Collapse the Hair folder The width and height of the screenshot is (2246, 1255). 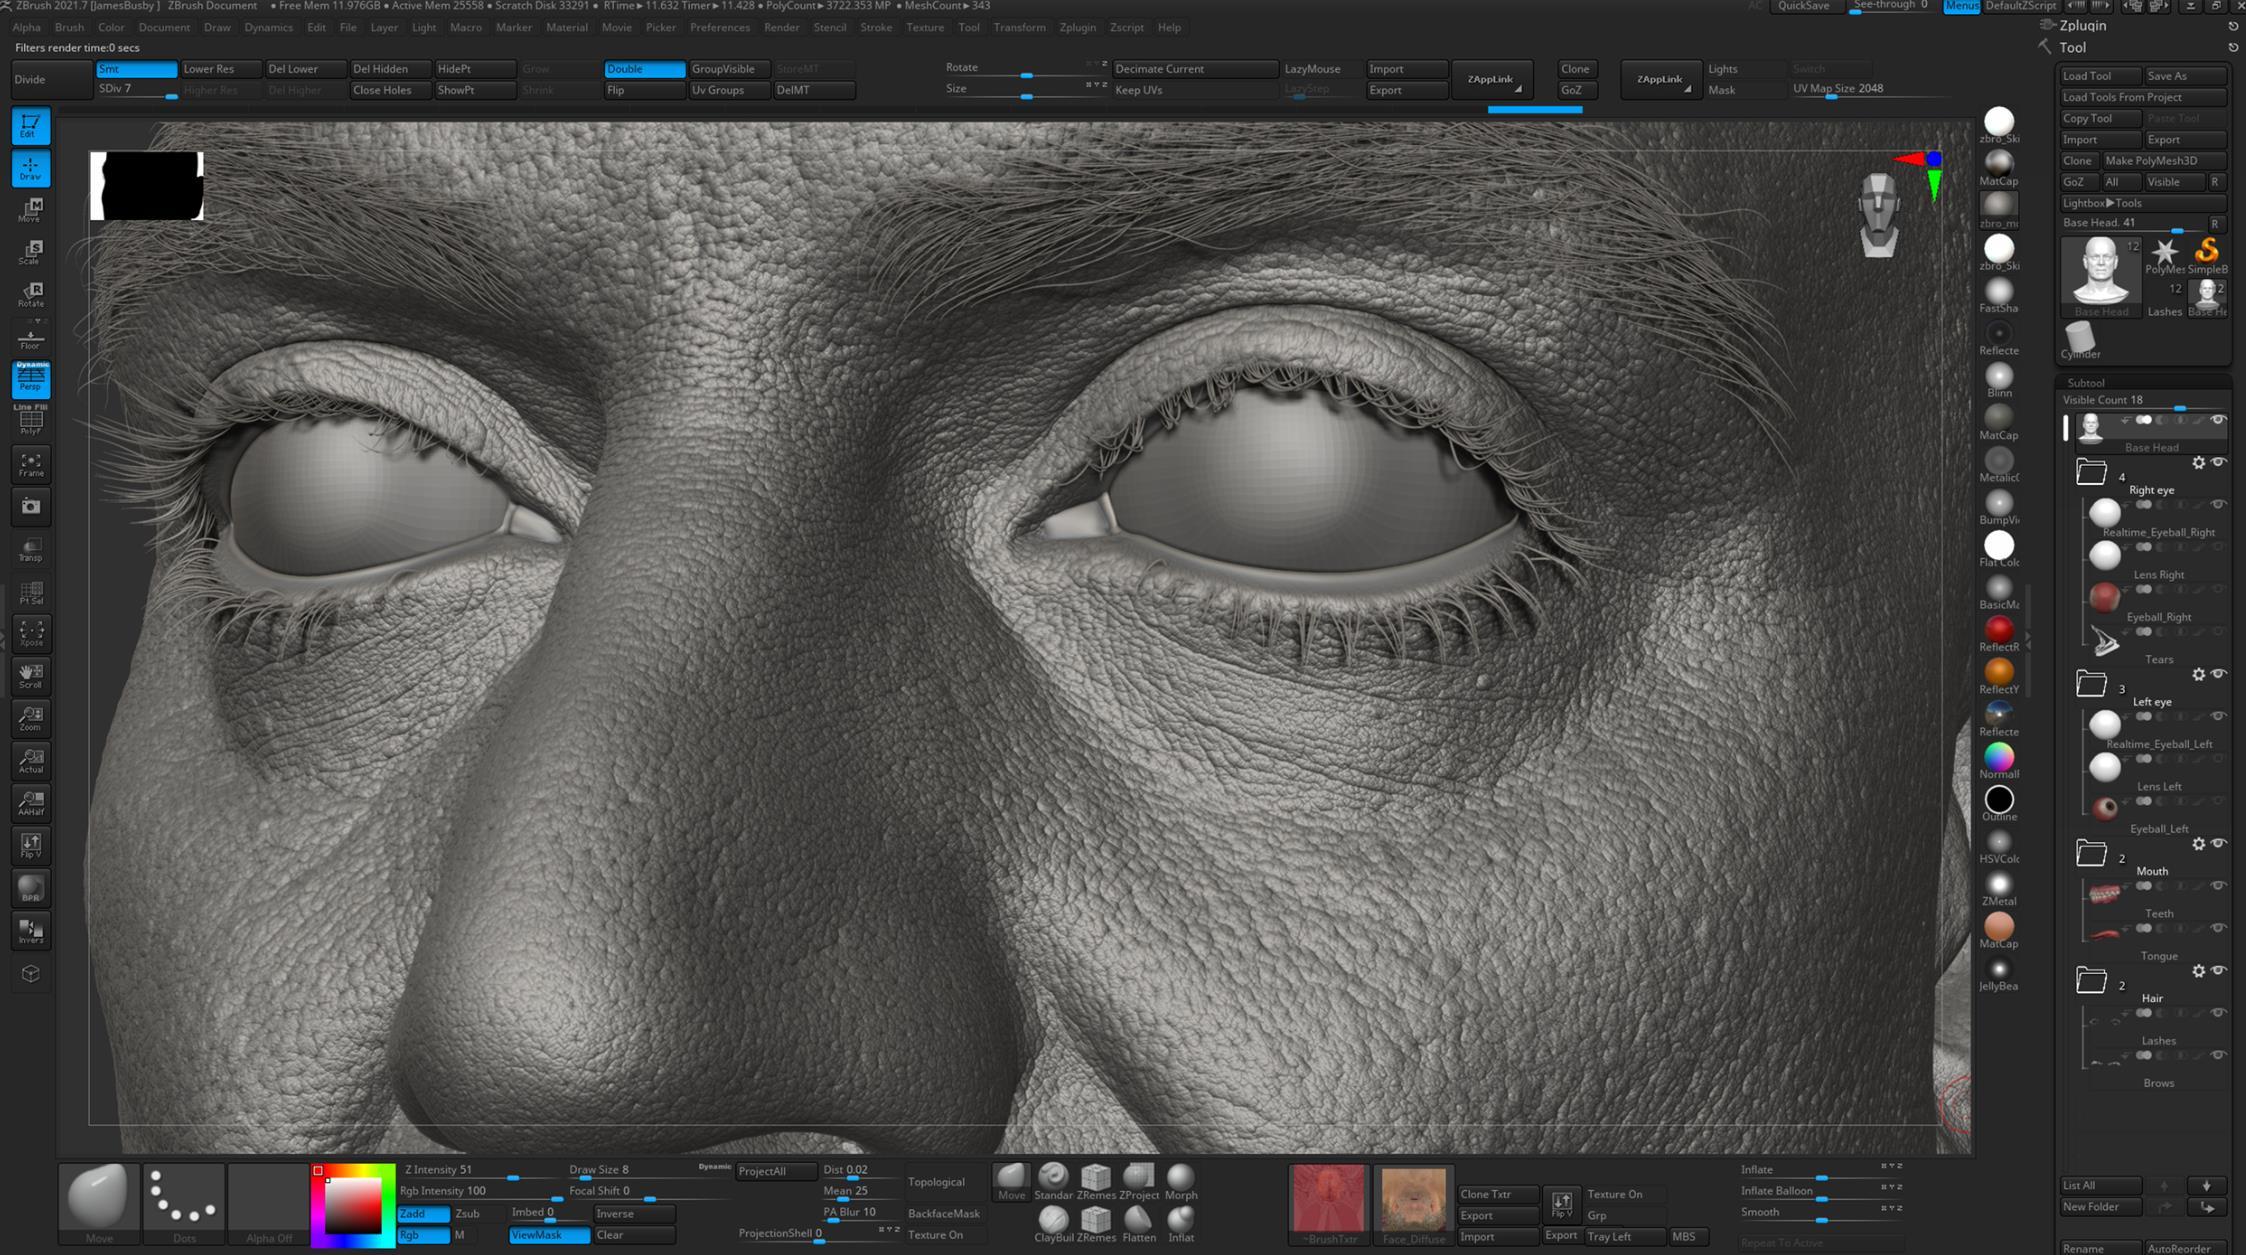pos(2091,981)
